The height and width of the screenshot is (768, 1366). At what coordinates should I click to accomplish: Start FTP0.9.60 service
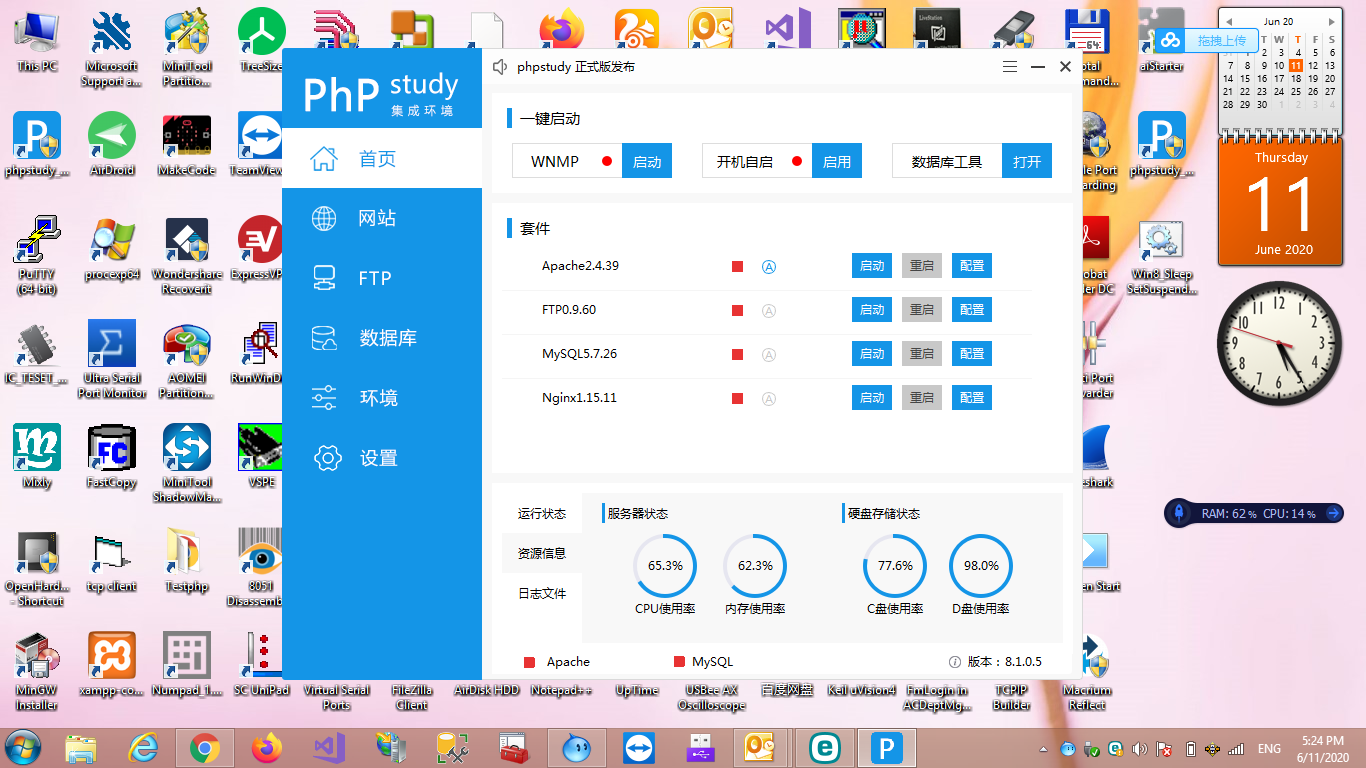(872, 310)
